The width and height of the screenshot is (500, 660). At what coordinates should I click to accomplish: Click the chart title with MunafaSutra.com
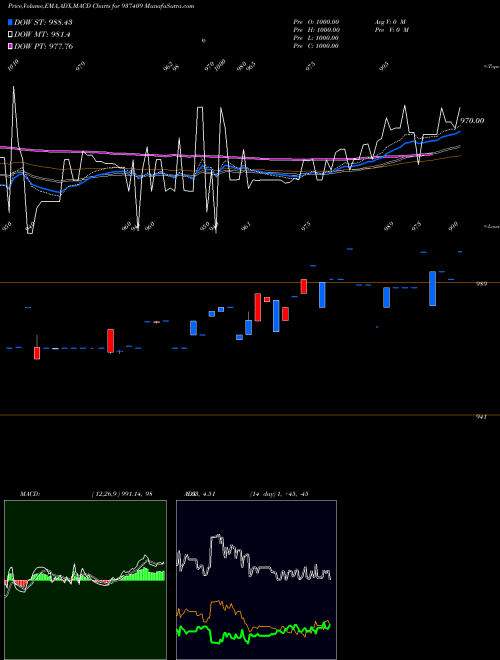pos(101,6)
